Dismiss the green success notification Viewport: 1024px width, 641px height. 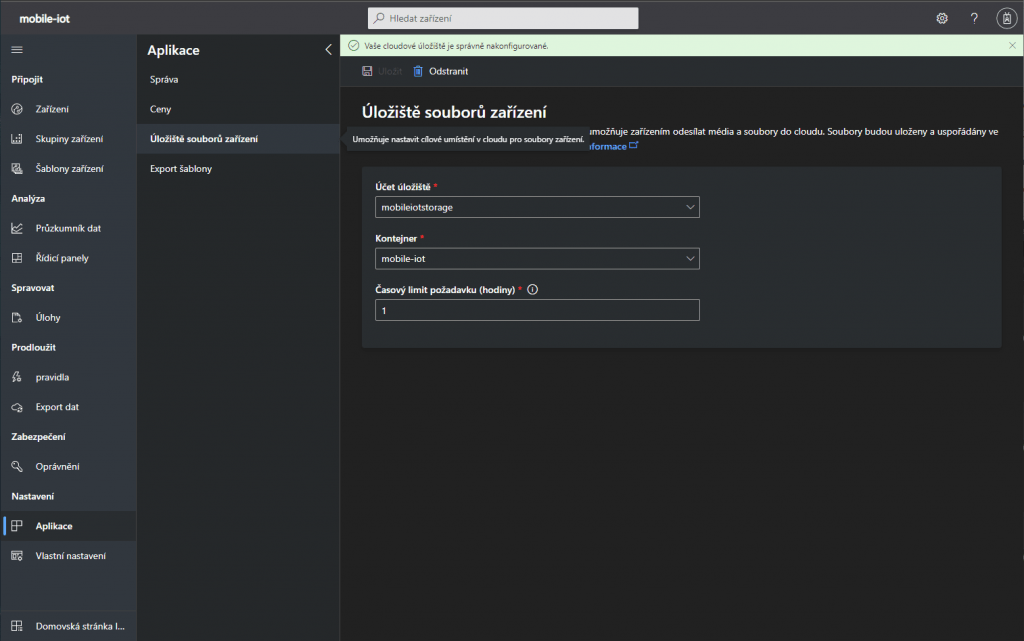(1012, 46)
